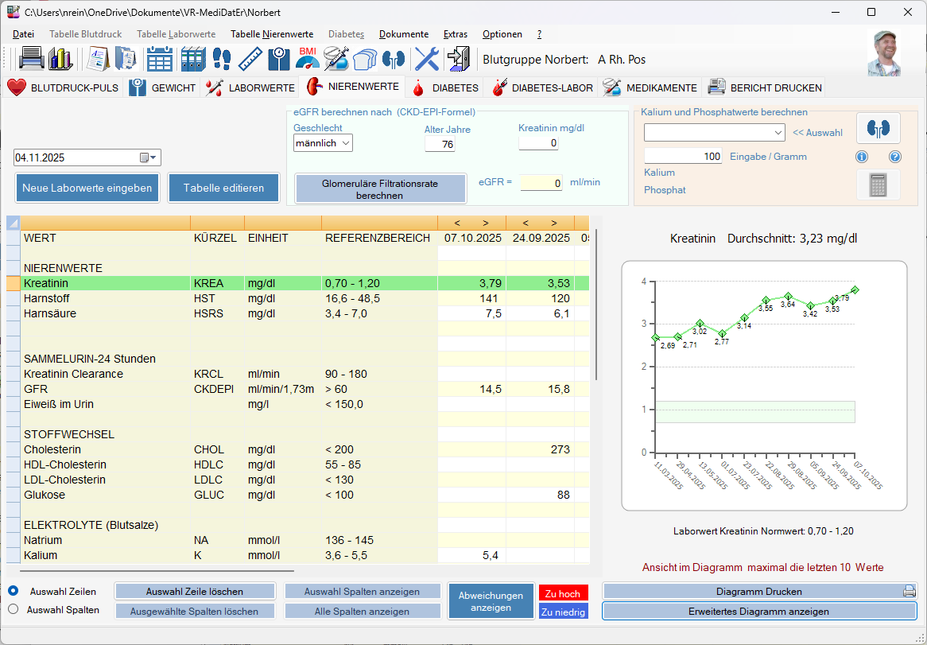Open the Extras menu
Screen dimensions: 927x645
[x=455, y=34]
